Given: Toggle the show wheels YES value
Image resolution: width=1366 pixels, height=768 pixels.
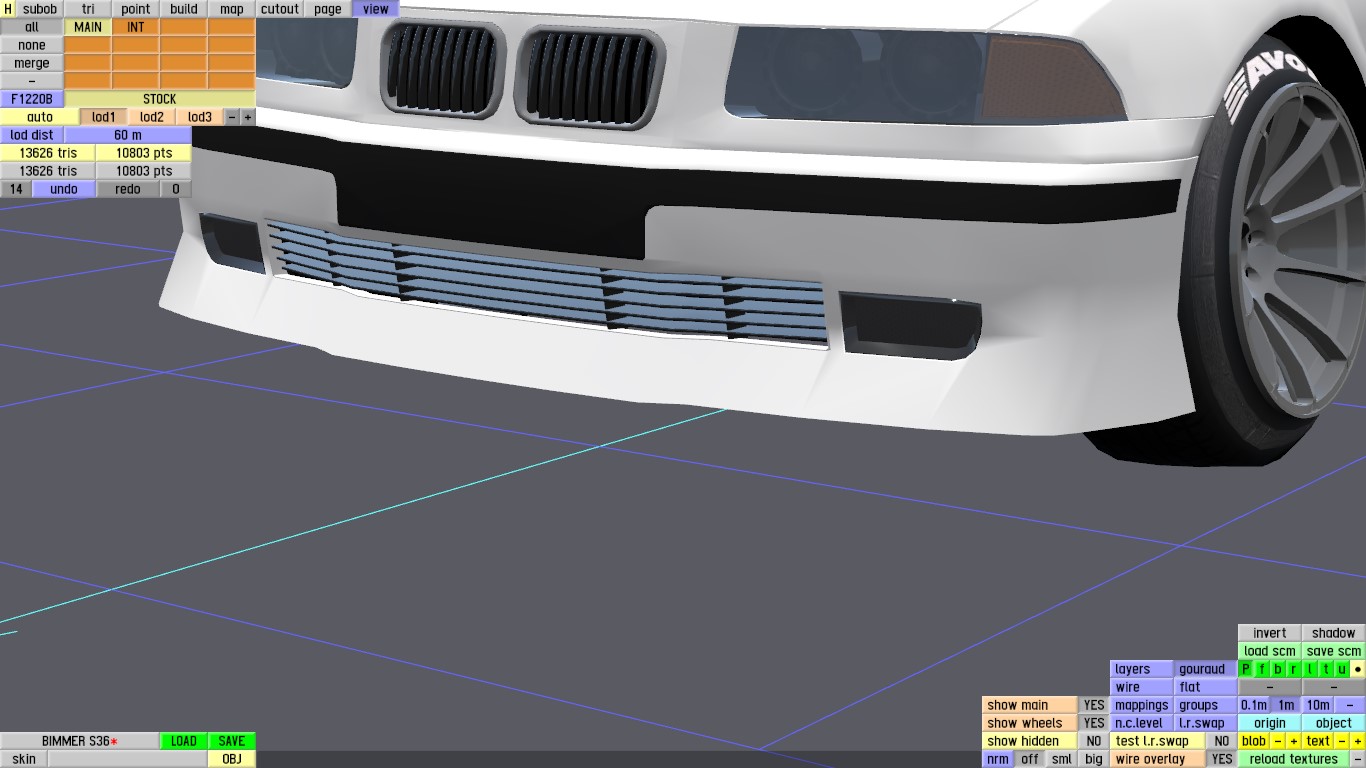Looking at the screenshot, I should (1094, 723).
